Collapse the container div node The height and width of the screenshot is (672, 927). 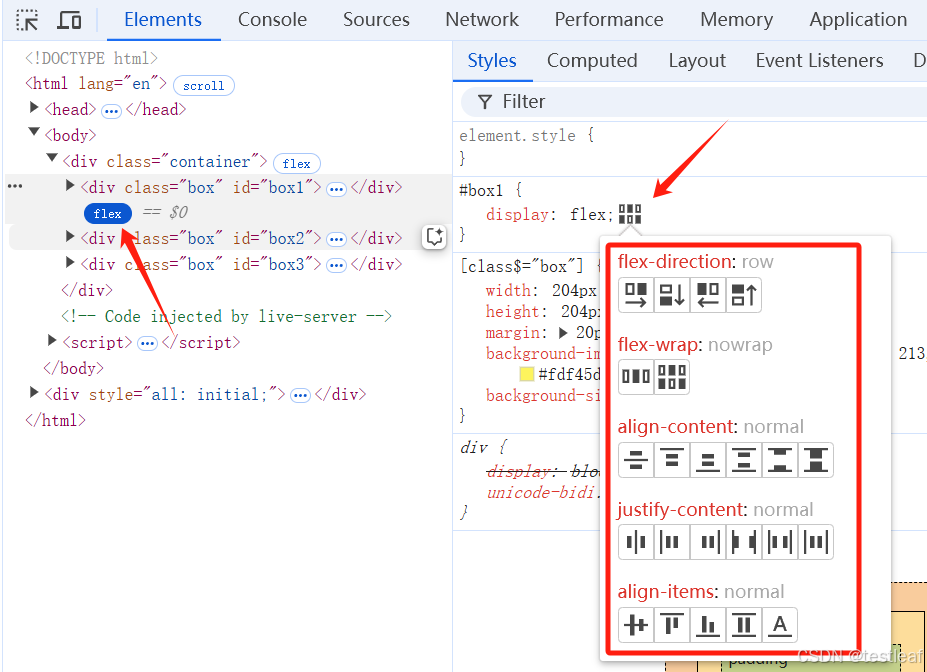pos(52,158)
